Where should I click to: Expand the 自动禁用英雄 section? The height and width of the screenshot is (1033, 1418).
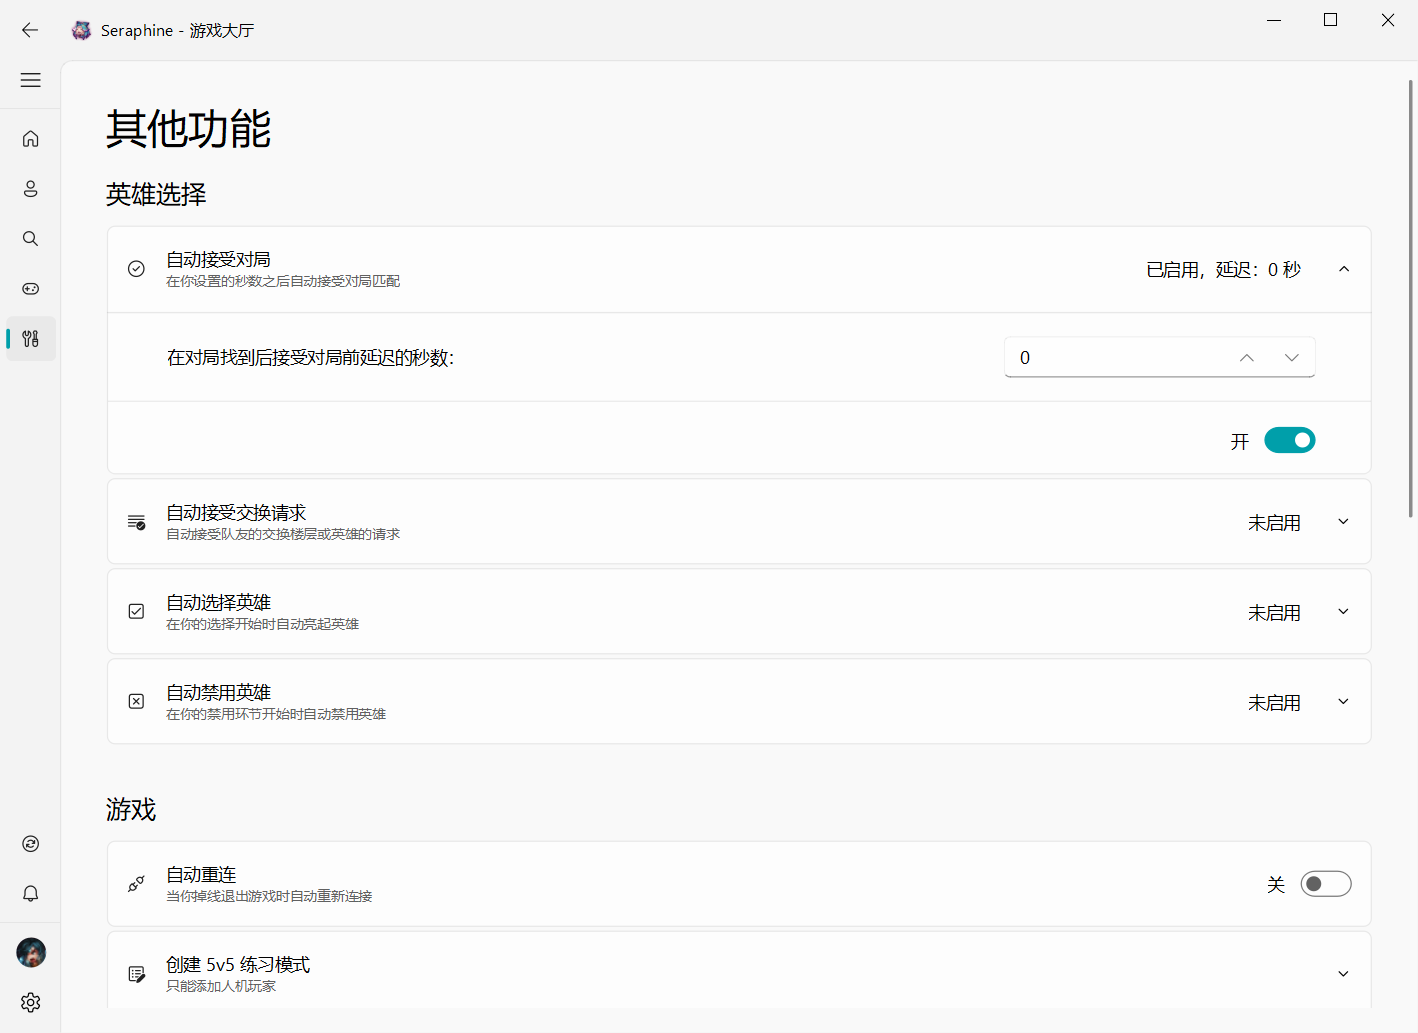coord(1343,701)
